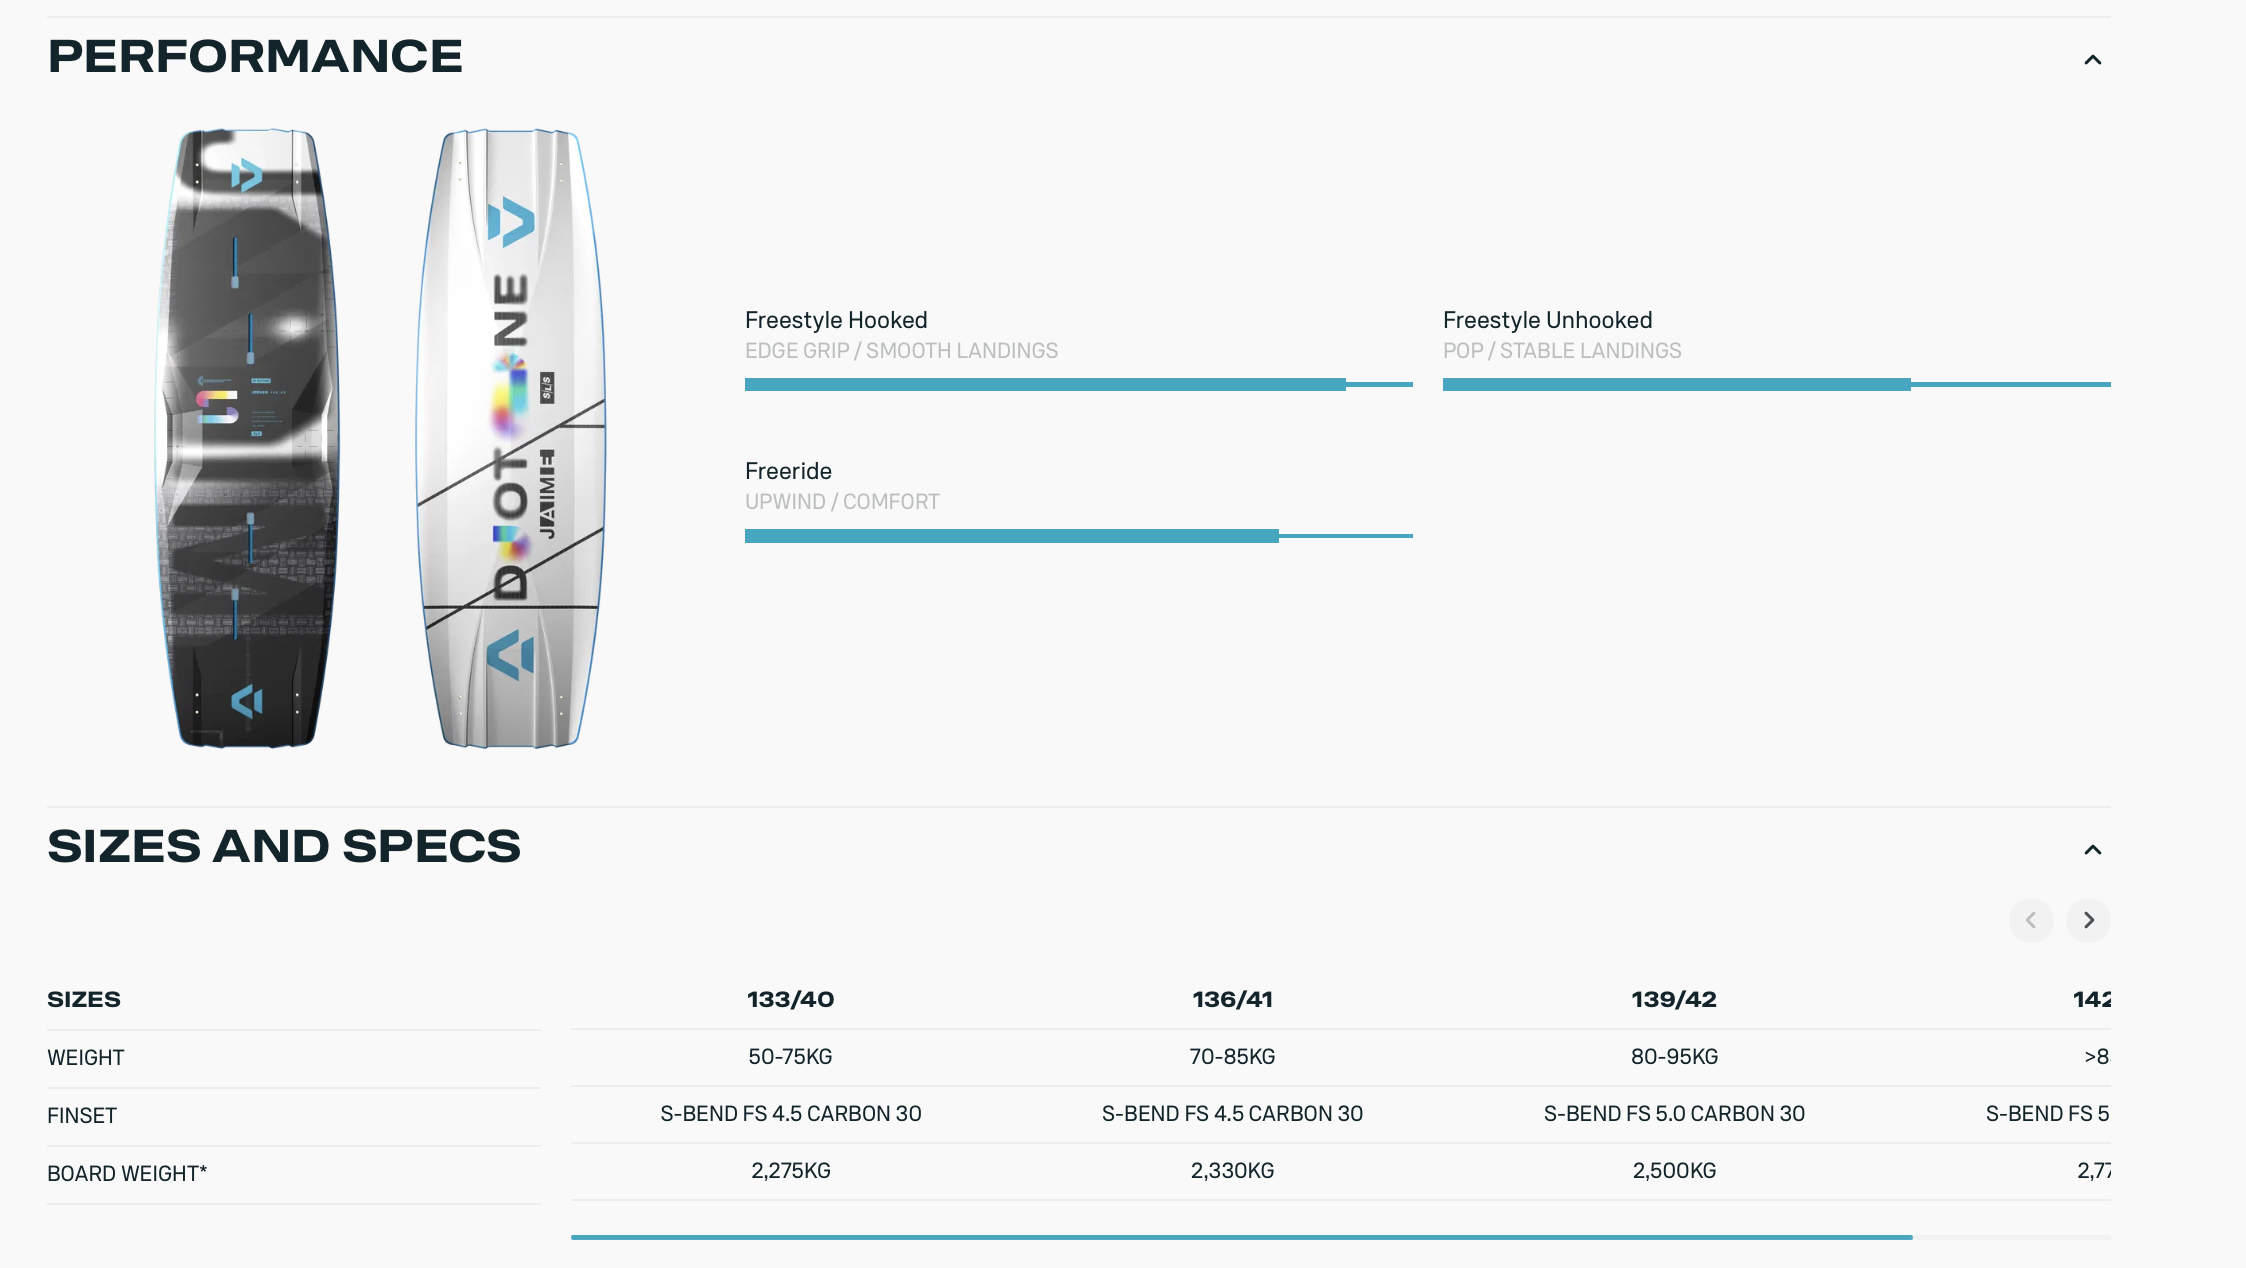Click the 2,330KG board weight value
The height and width of the screenshot is (1268, 2246).
tap(1232, 1170)
